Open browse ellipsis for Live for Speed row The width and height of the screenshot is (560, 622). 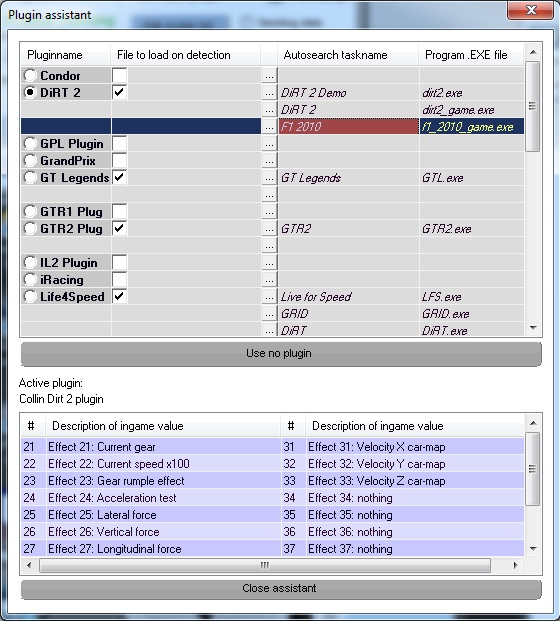click(269, 297)
